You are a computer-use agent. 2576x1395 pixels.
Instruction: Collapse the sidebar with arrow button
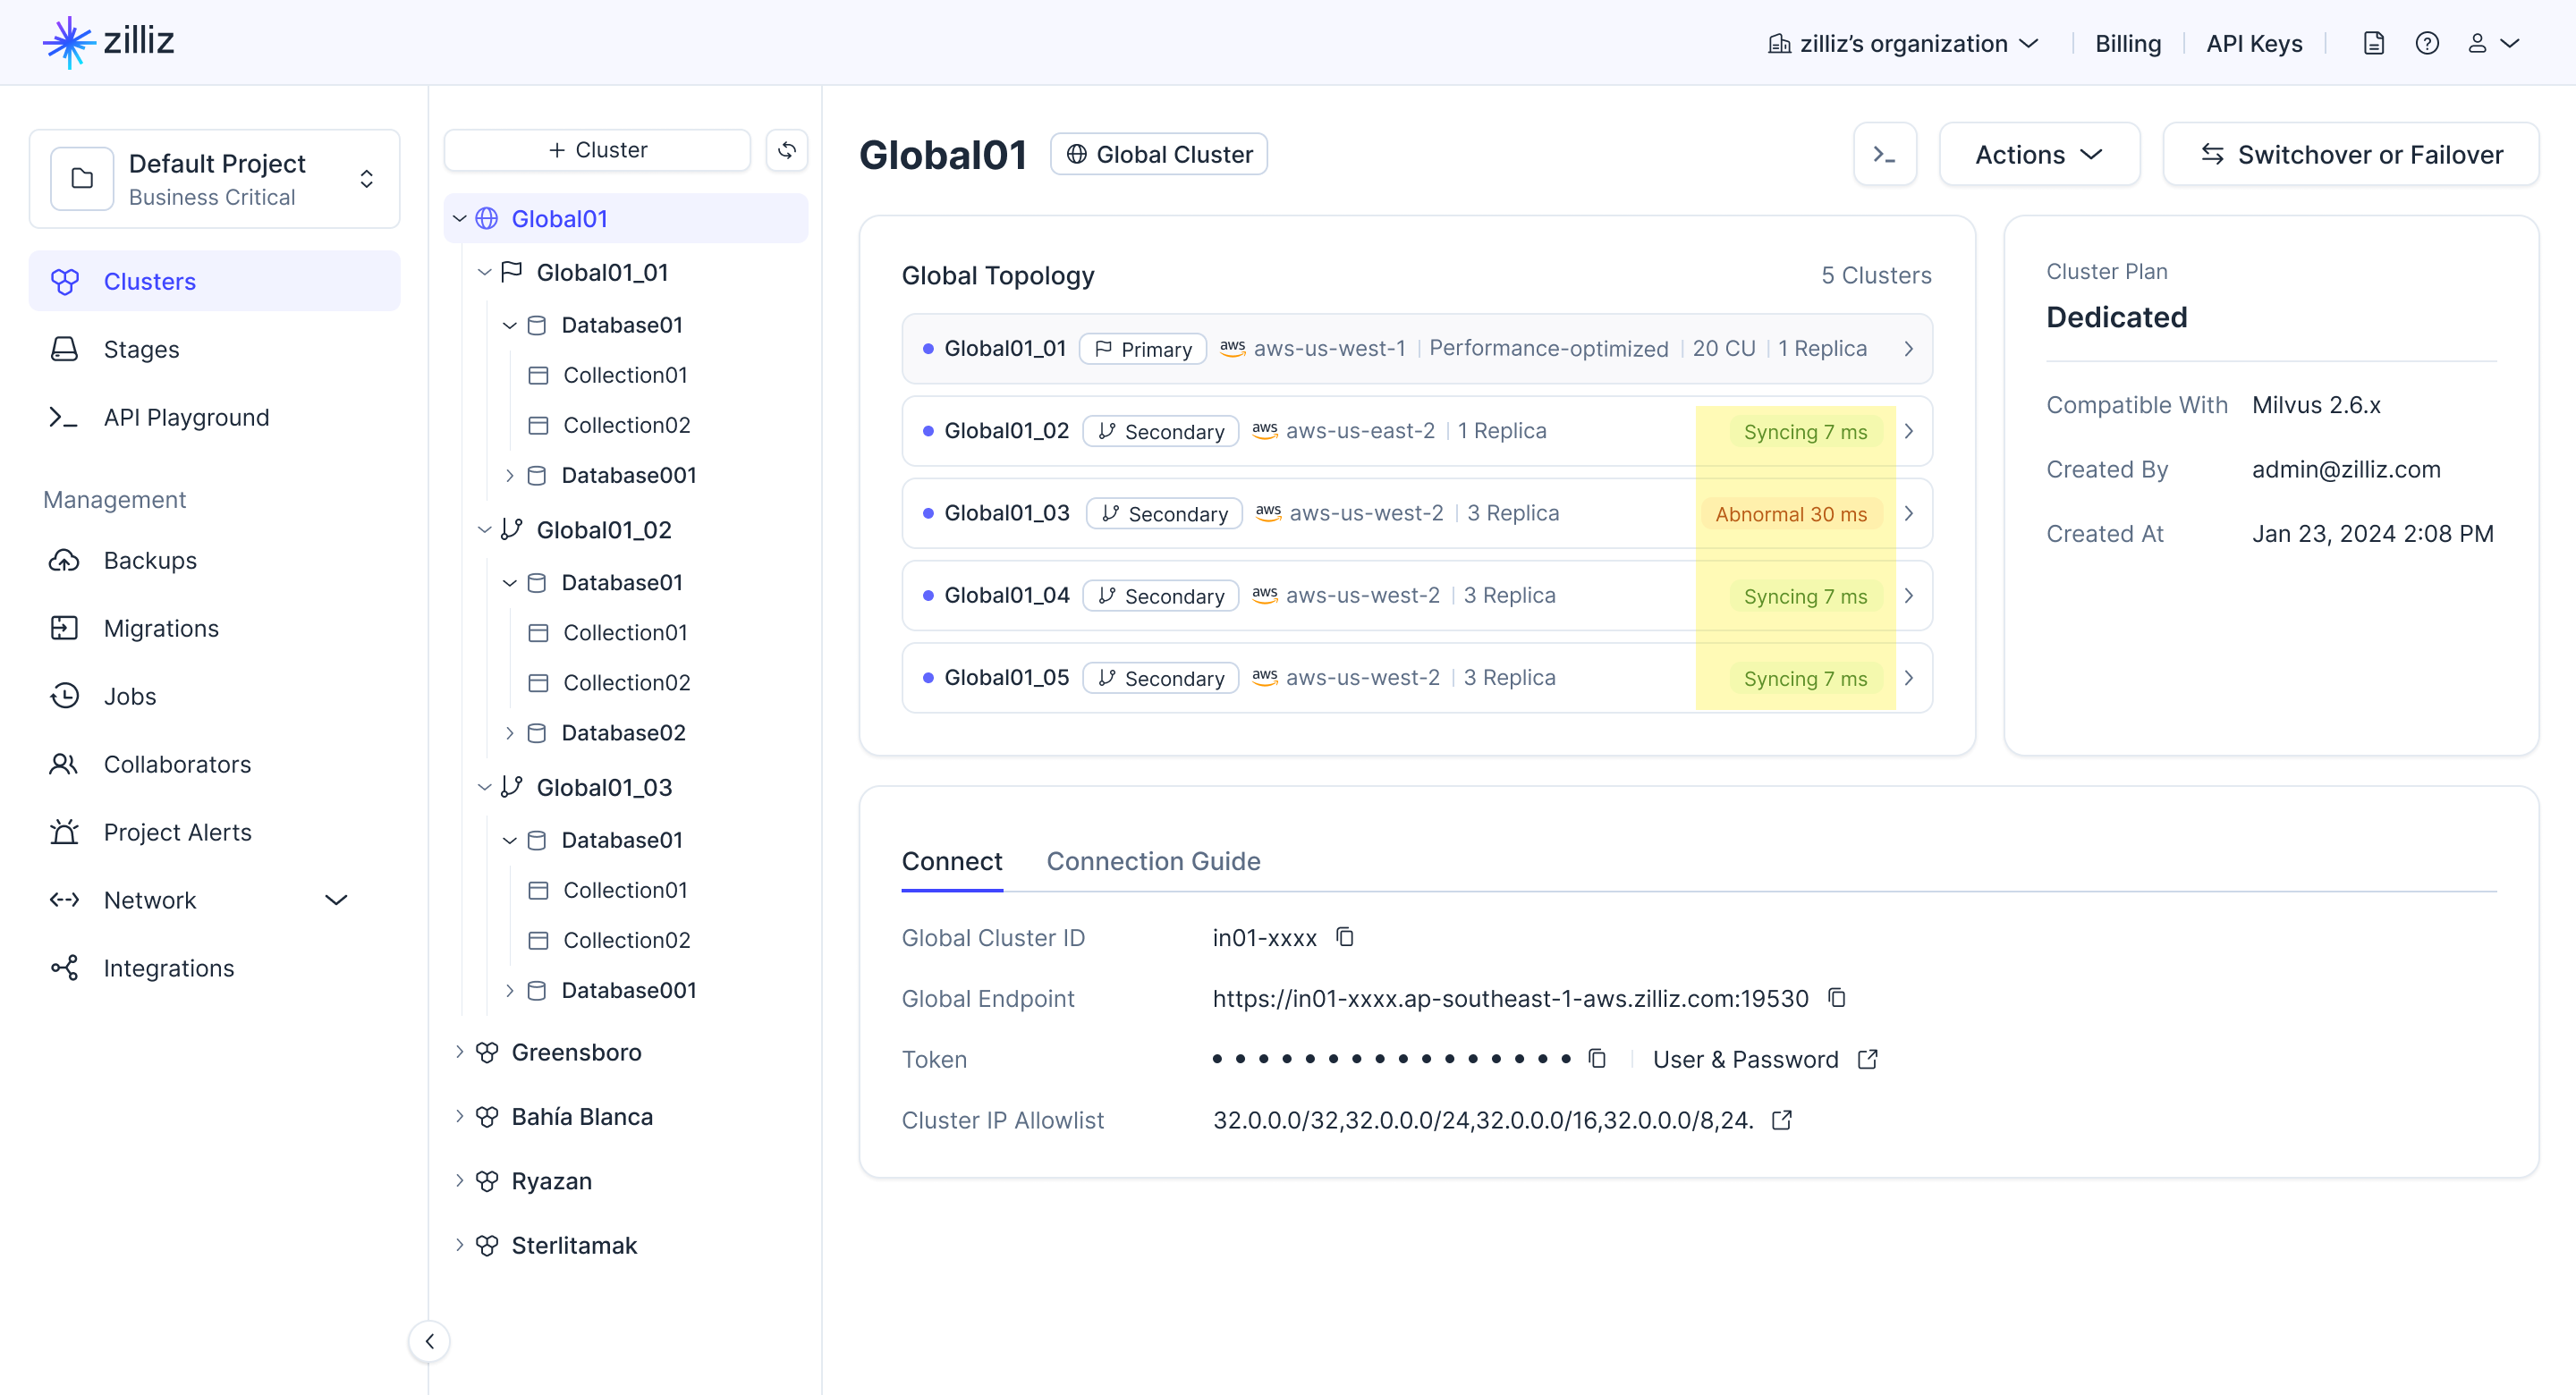pos(429,1341)
